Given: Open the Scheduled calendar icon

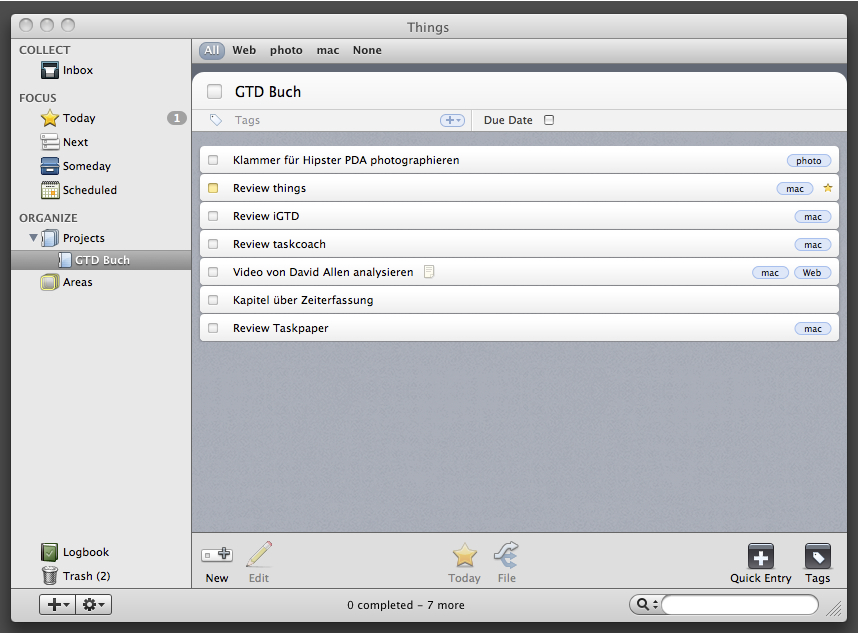Looking at the screenshot, I should (x=50, y=190).
